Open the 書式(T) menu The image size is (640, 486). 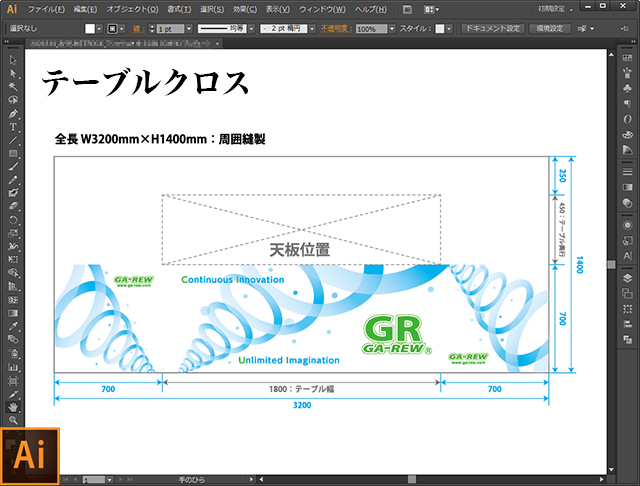tap(179, 9)
